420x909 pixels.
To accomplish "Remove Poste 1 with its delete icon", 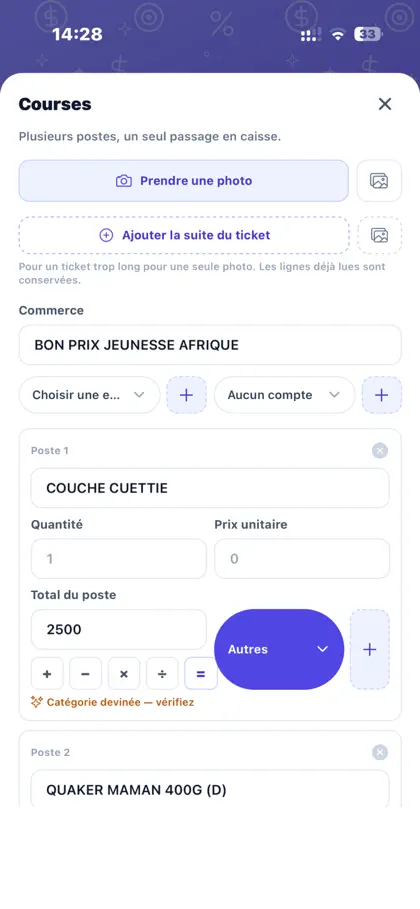I will pyautogui.click(x=380, y=450).
